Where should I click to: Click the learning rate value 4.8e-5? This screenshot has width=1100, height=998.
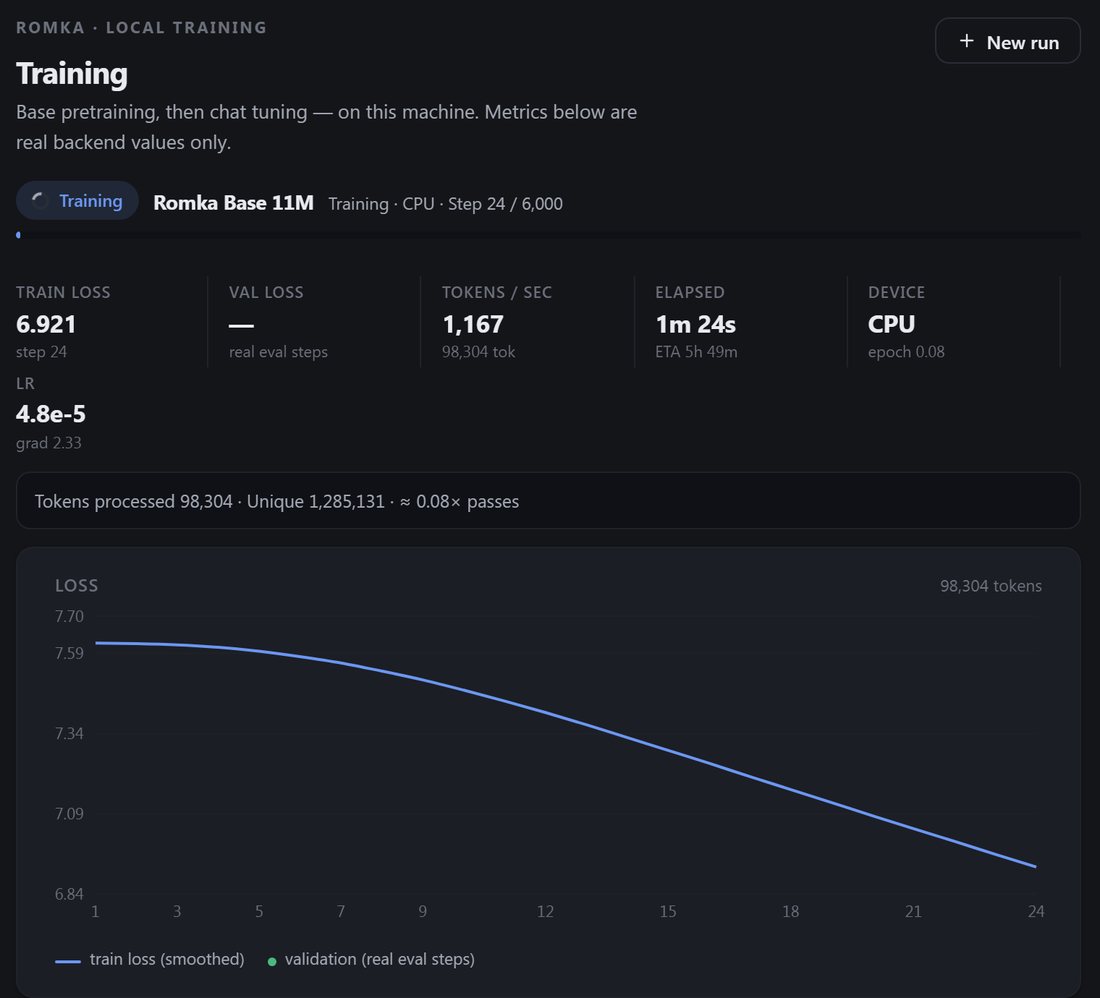[x=51, y=414]
